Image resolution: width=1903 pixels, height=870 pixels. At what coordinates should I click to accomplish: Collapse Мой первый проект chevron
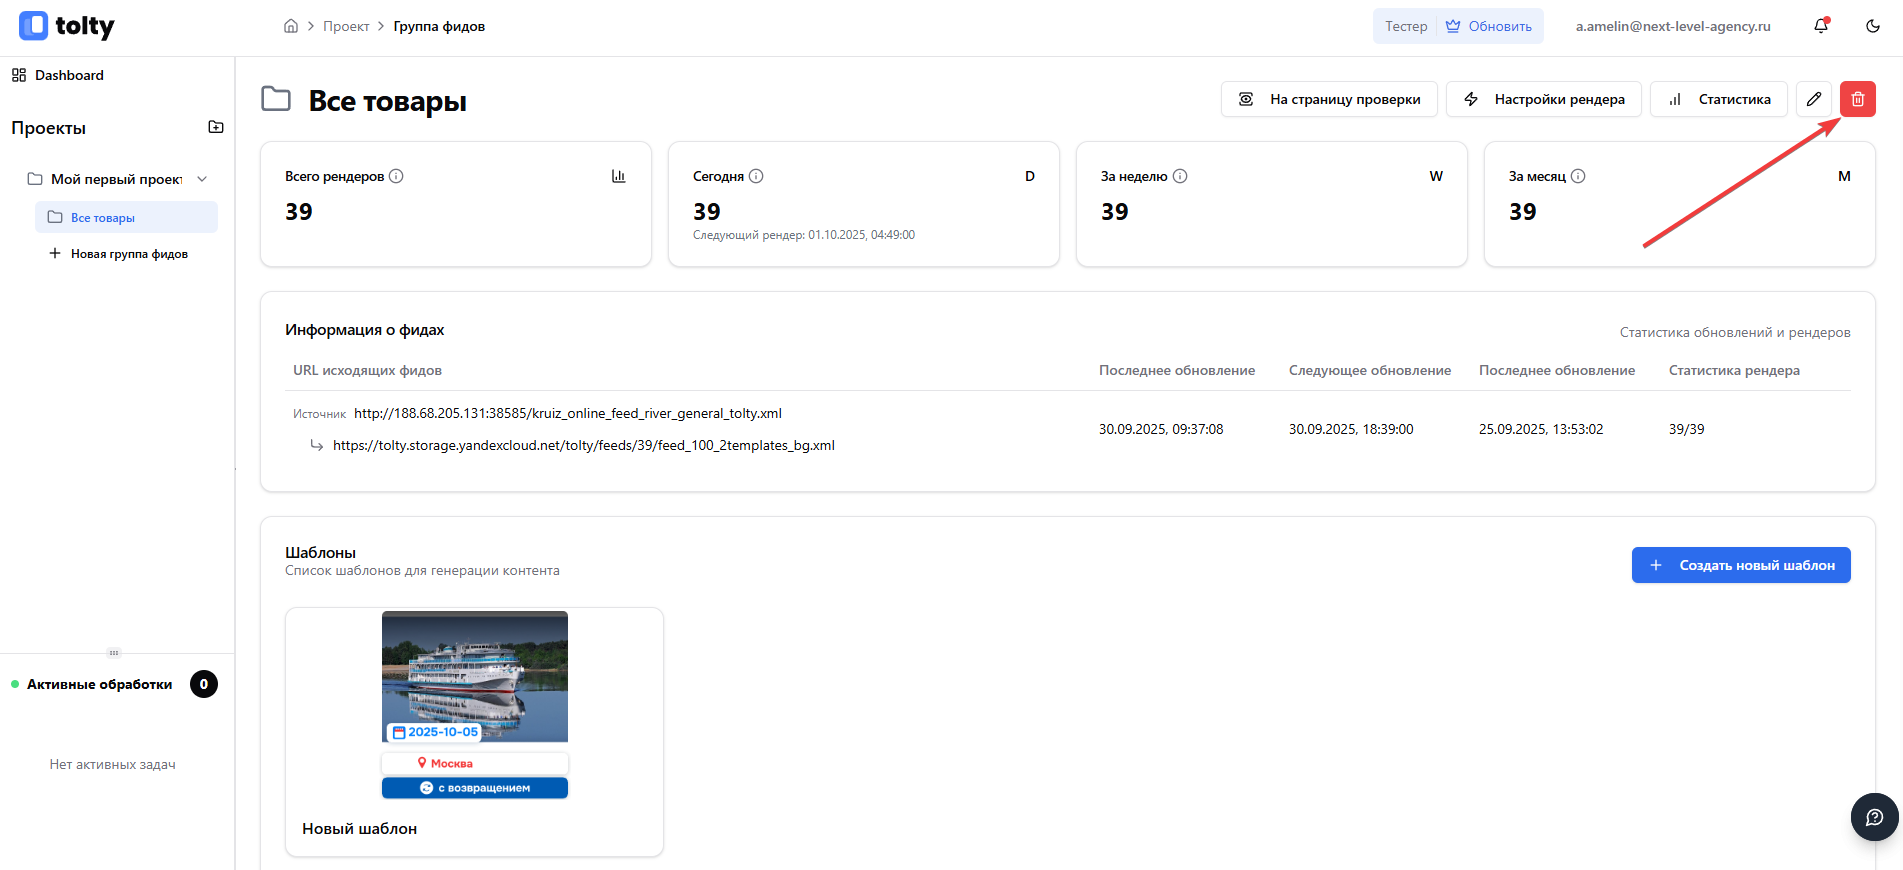tap(202, 179)
